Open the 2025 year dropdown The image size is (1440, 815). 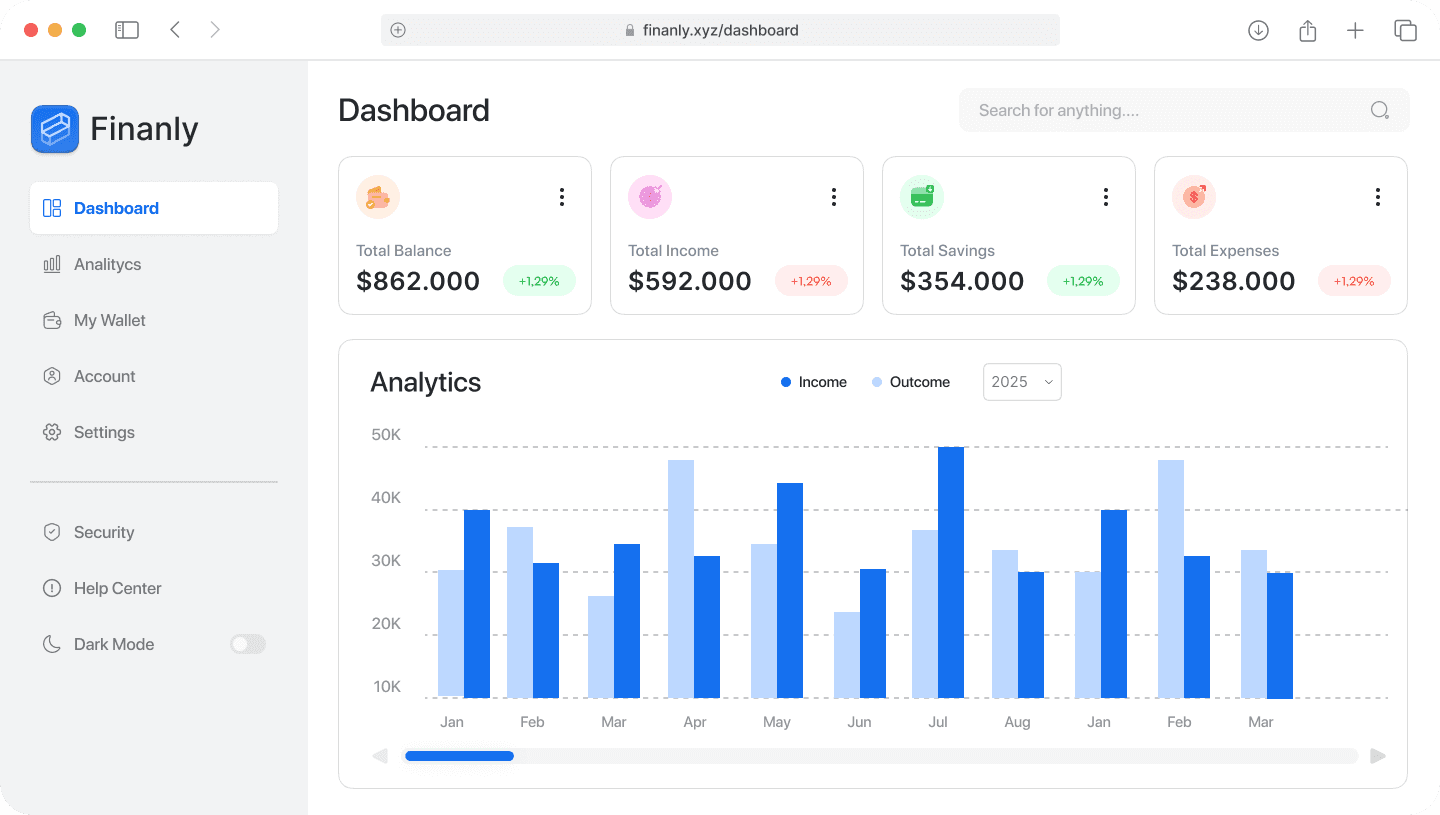tap(1021, 382)
